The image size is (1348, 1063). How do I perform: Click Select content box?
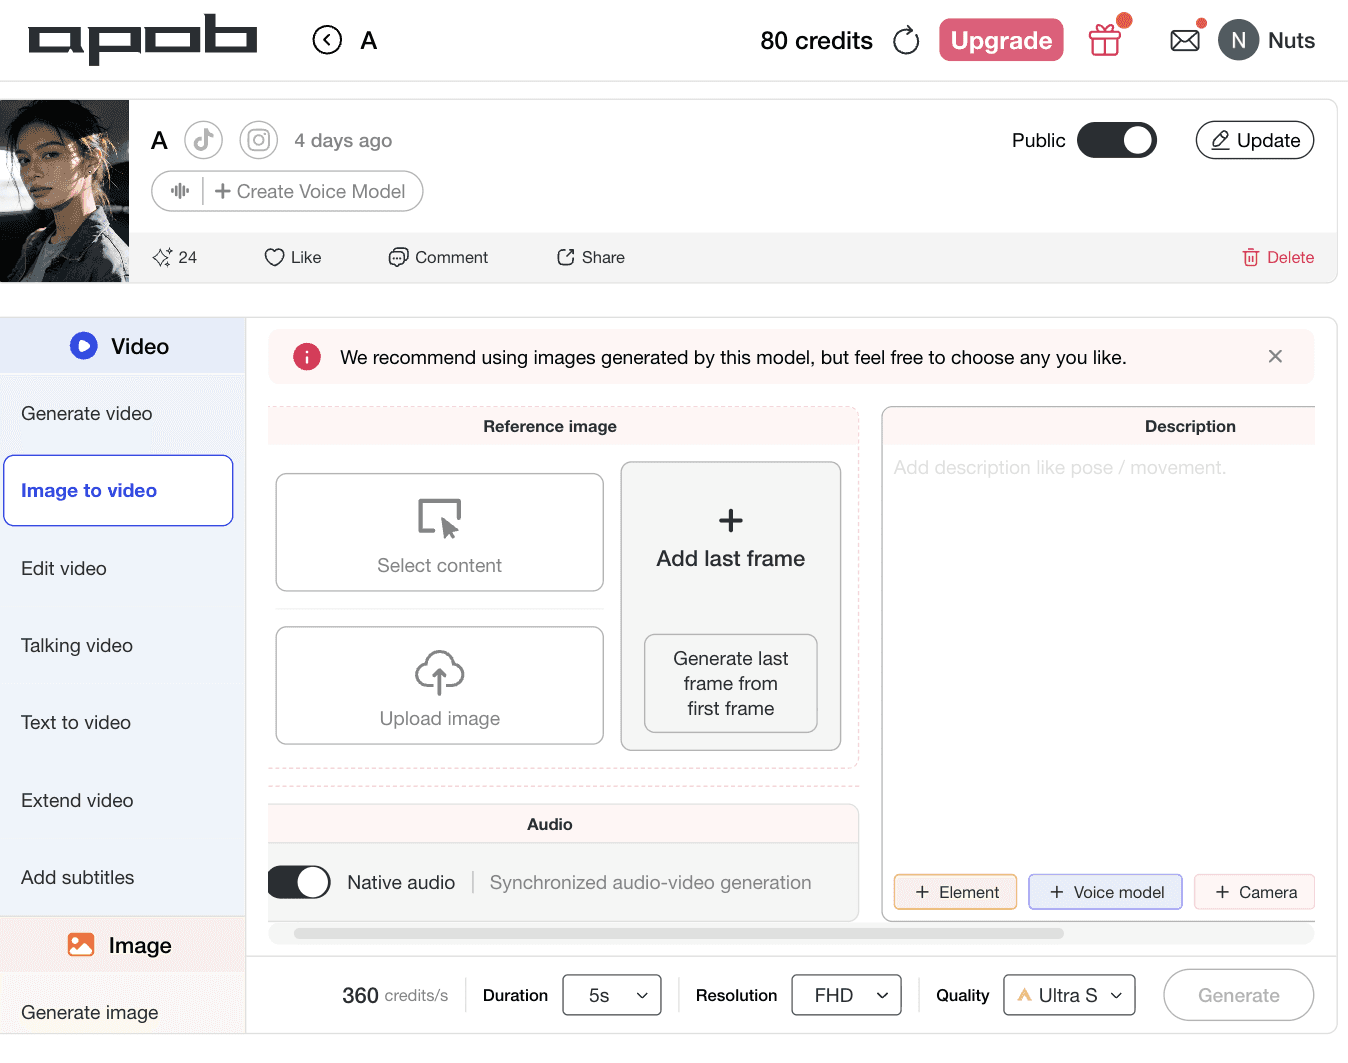[x=440, y=532]
